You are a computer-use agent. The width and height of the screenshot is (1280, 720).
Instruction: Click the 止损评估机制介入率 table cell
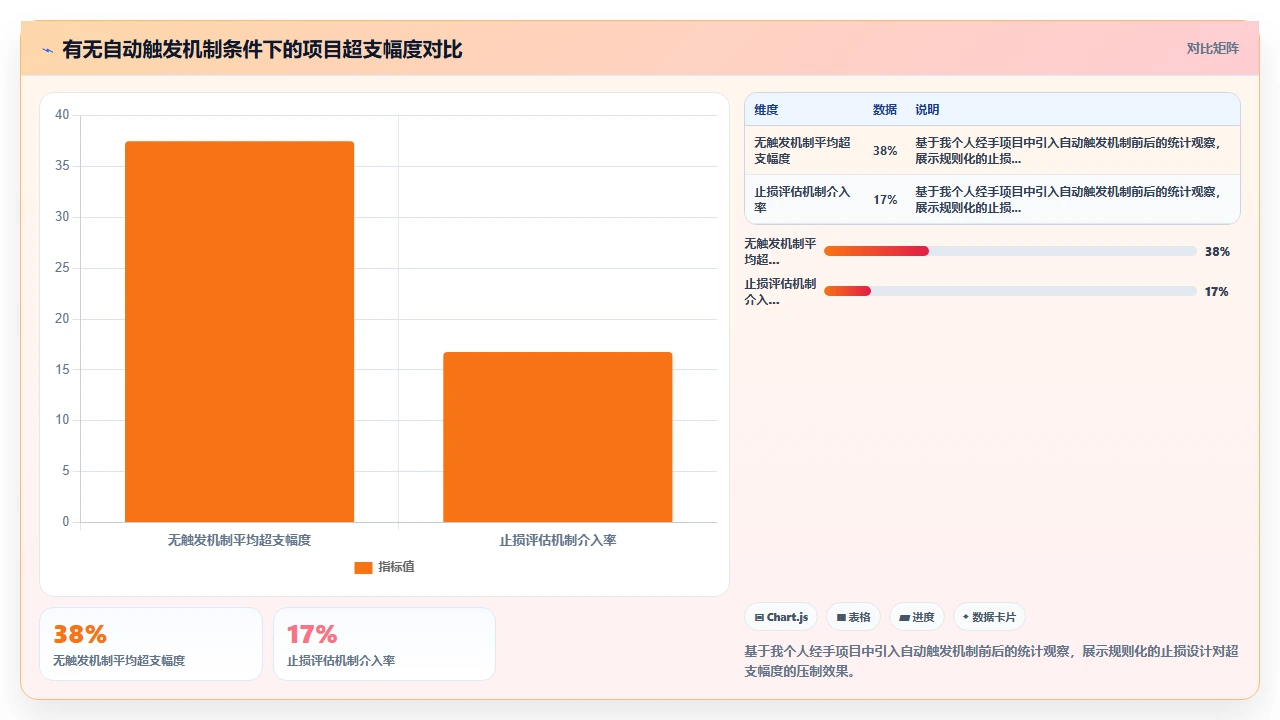(x=803, y=200)
